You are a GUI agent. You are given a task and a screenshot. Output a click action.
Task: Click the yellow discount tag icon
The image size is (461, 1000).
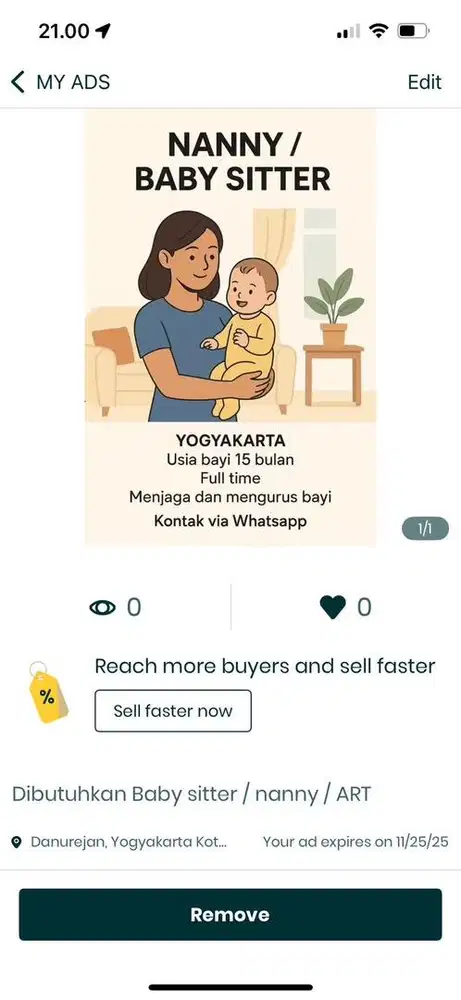coord(48,693)
